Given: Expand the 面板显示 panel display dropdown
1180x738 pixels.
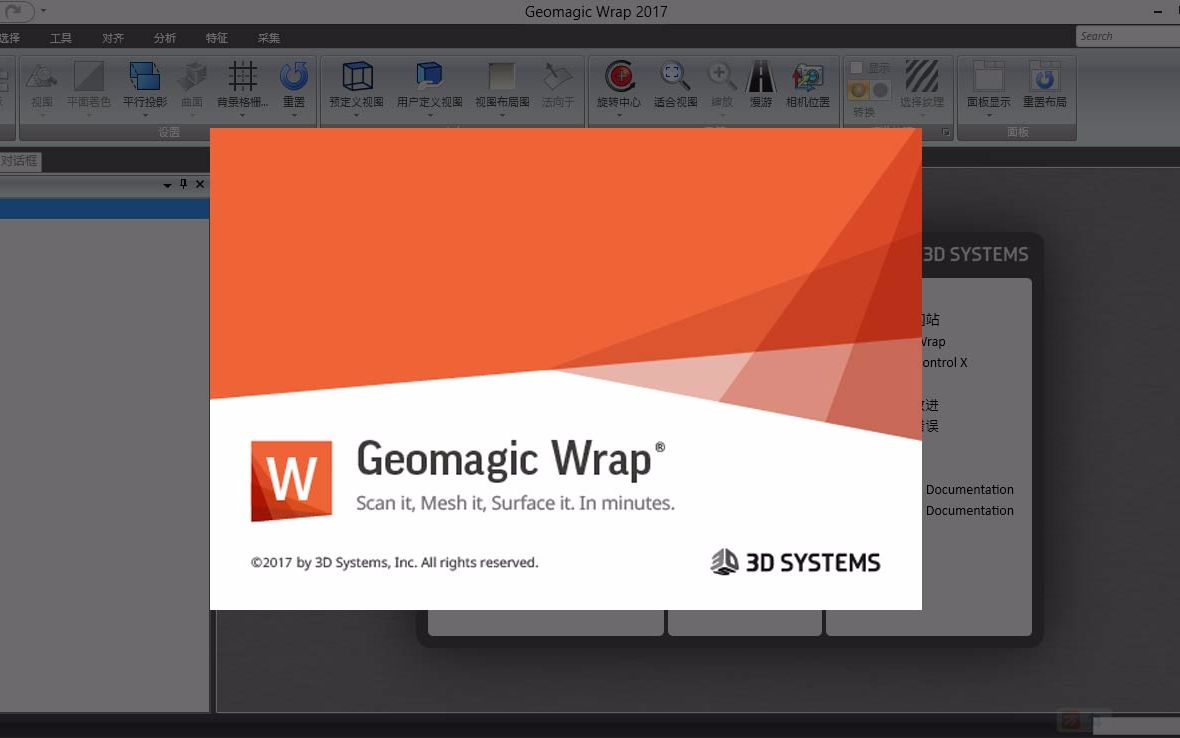Looking at the screenshot, I should [x=989, y=115].
